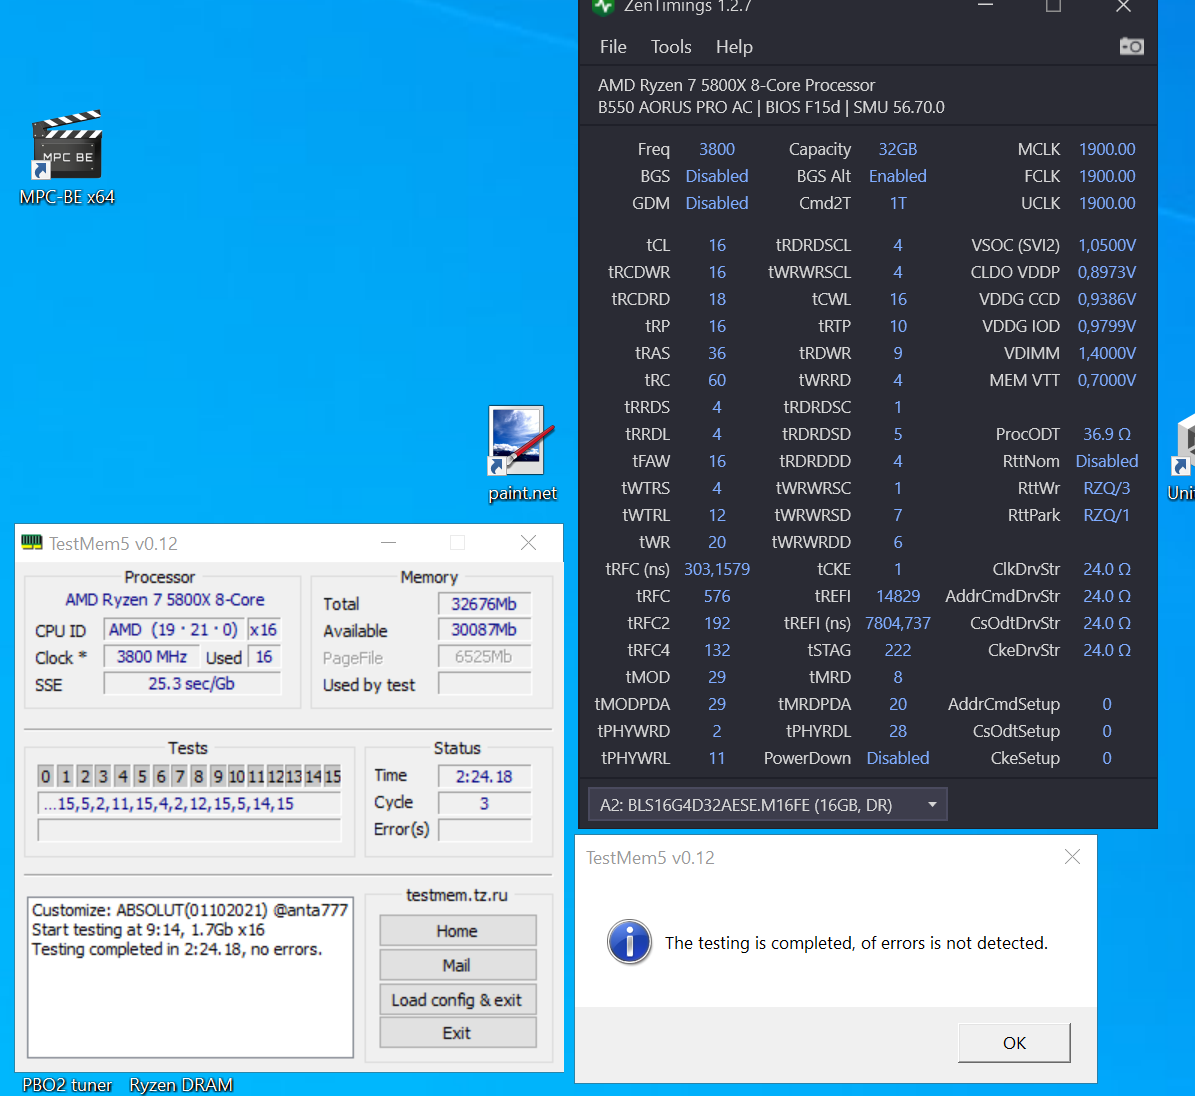
Task: Open the MPC-BE x64 desktop shortcut
Action: click(x=67, y=158)
